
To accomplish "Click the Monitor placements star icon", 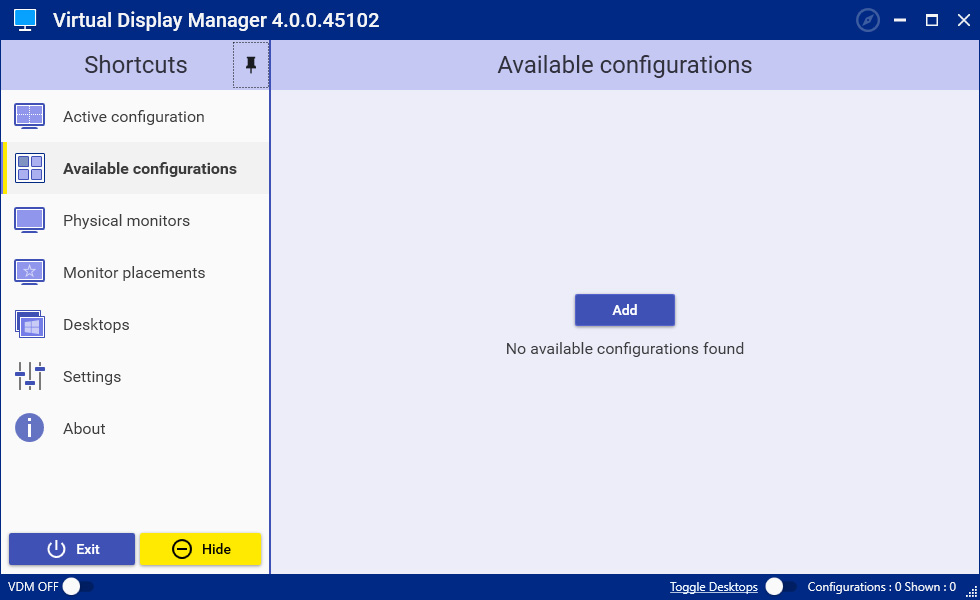I will click(x=29, y=272).
